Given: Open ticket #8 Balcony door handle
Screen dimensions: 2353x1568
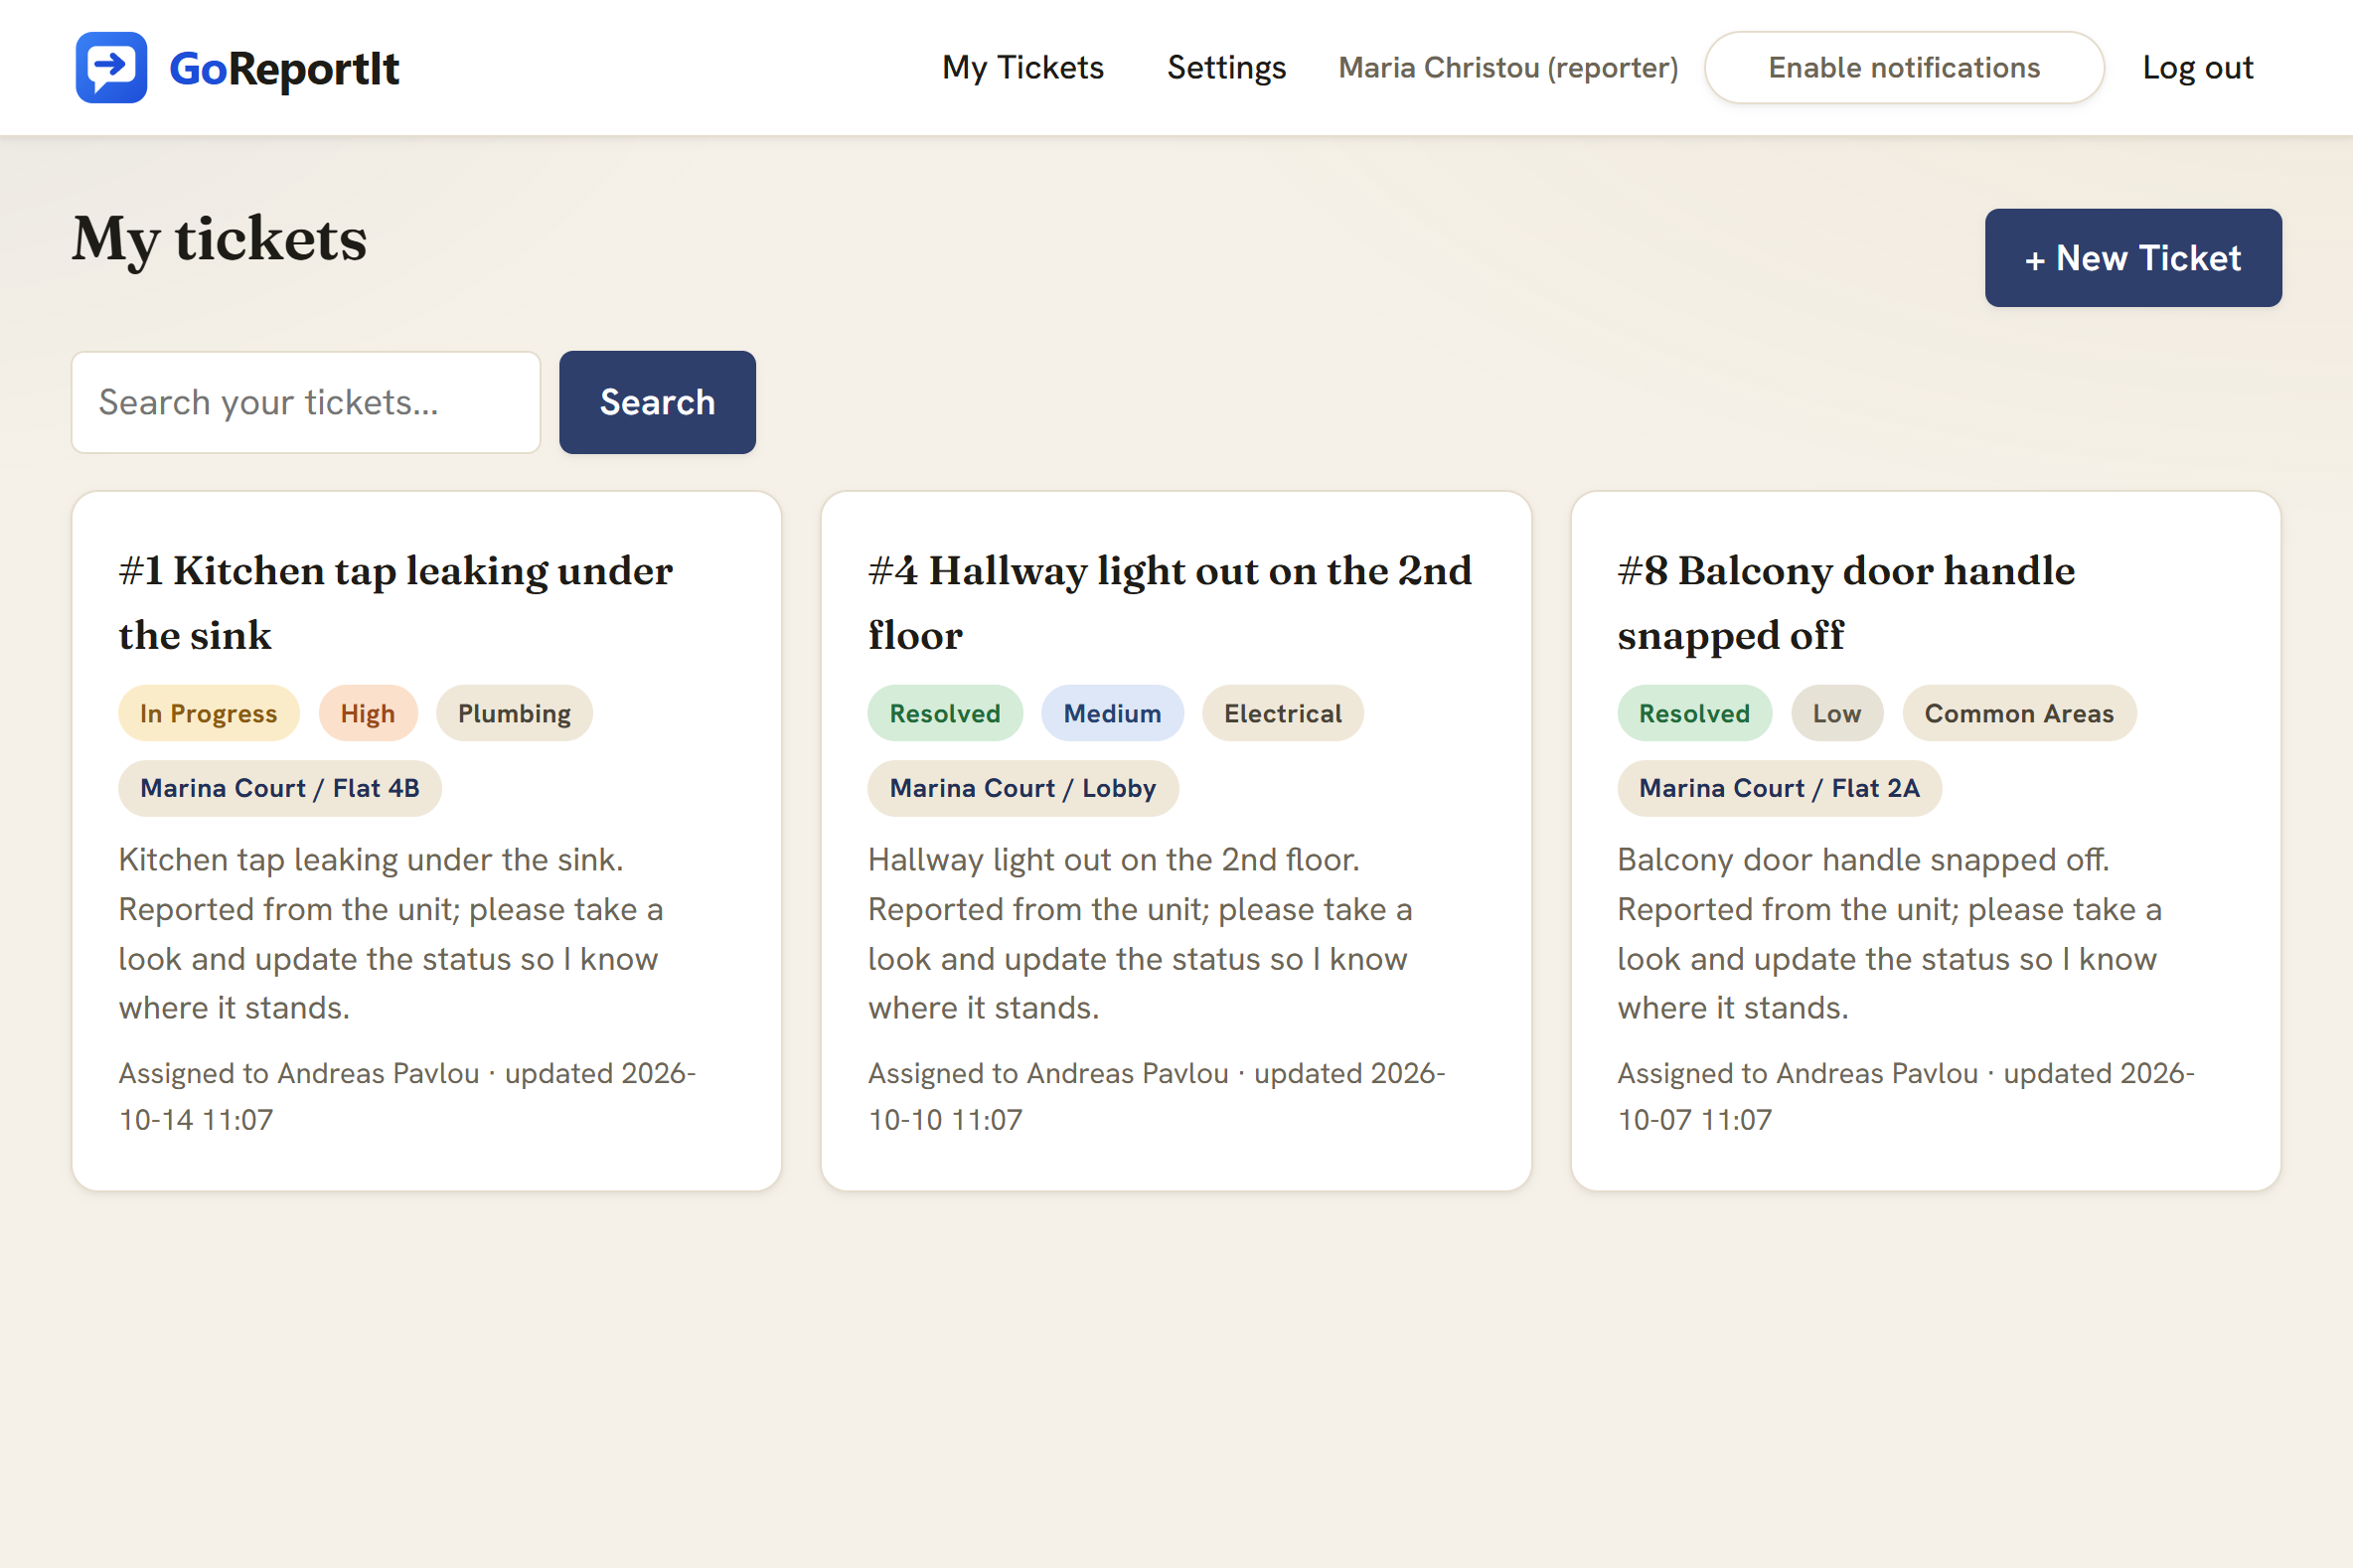Looking at the screenshot, I should 1846,602.
